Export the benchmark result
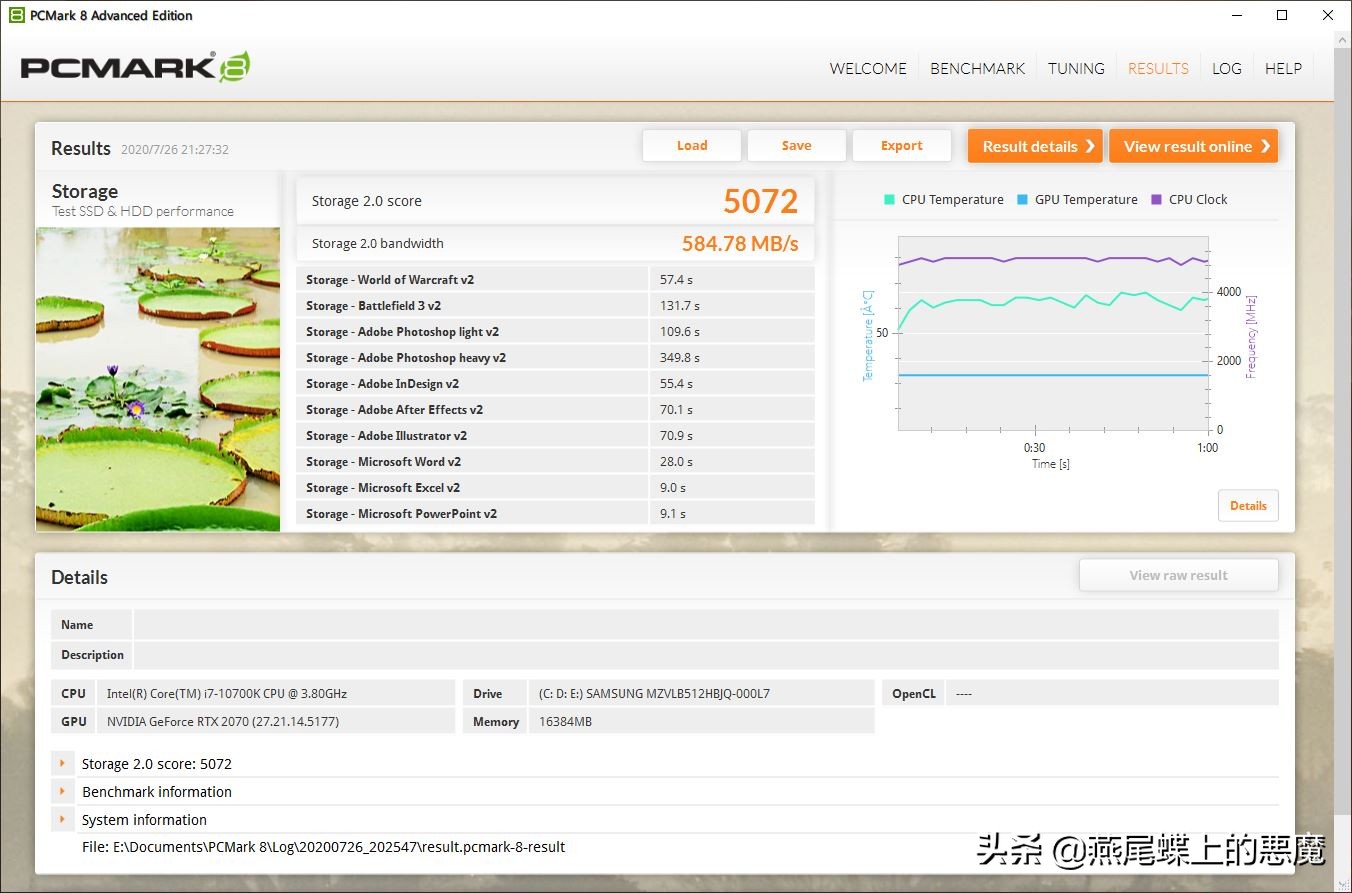This screenshot has height=893, width=1352. 901,145
